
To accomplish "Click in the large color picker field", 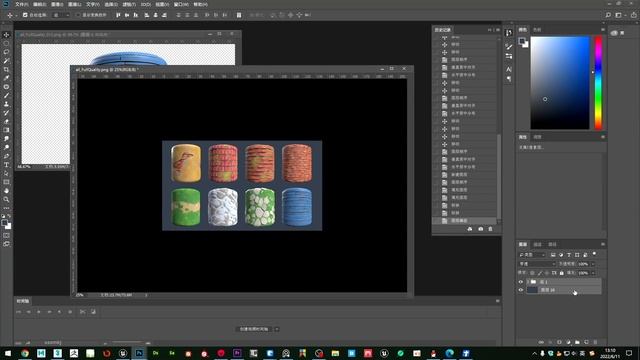I will point(560,82).
